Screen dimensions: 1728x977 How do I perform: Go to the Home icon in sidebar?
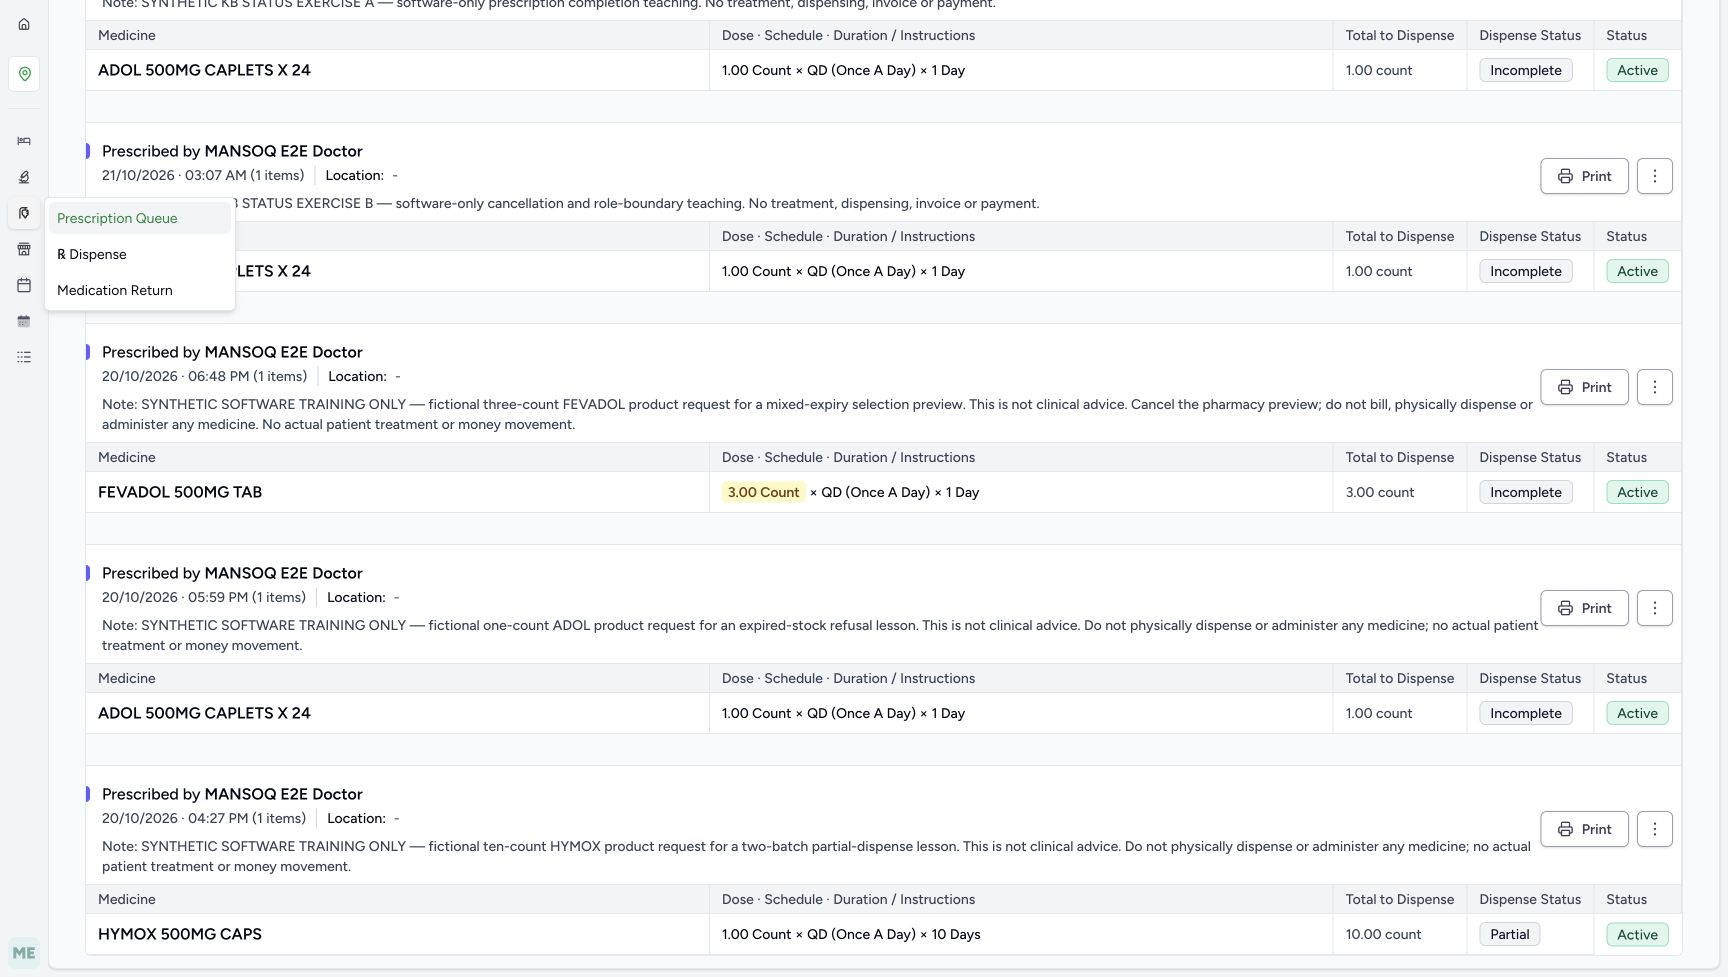tap(24, 24)
